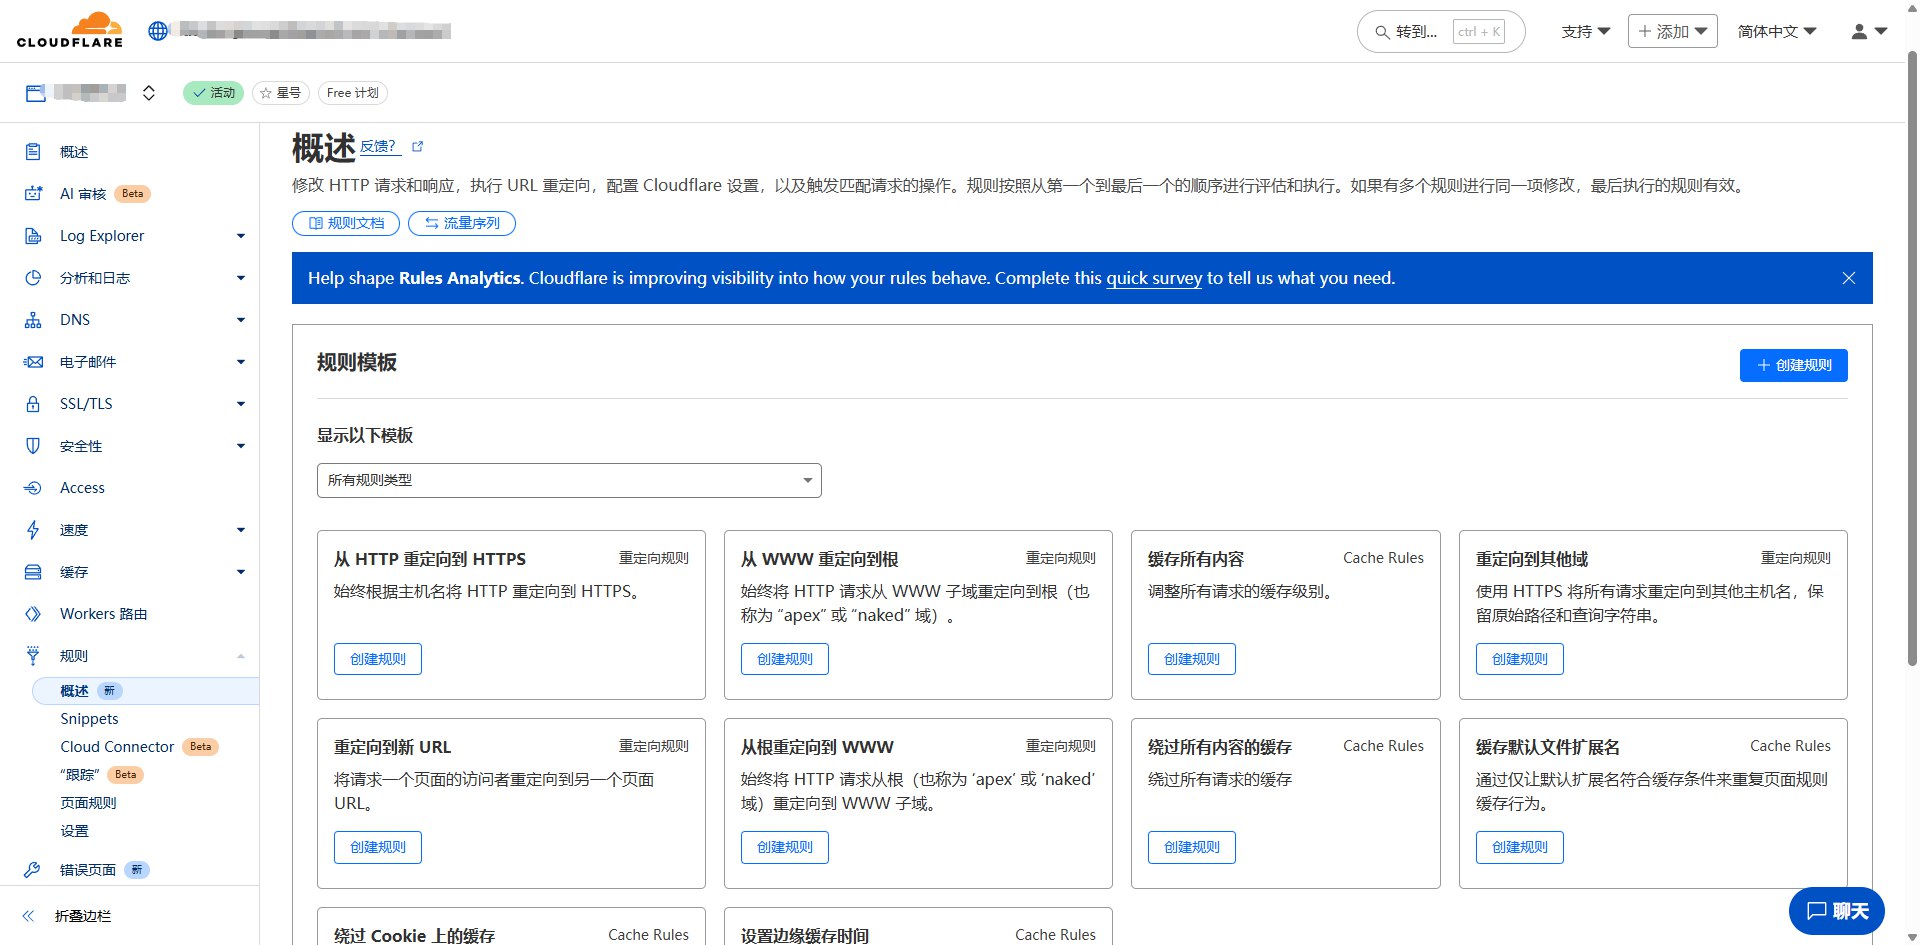
Task: Click the DNS network icon
Action: tap(33, 320)
